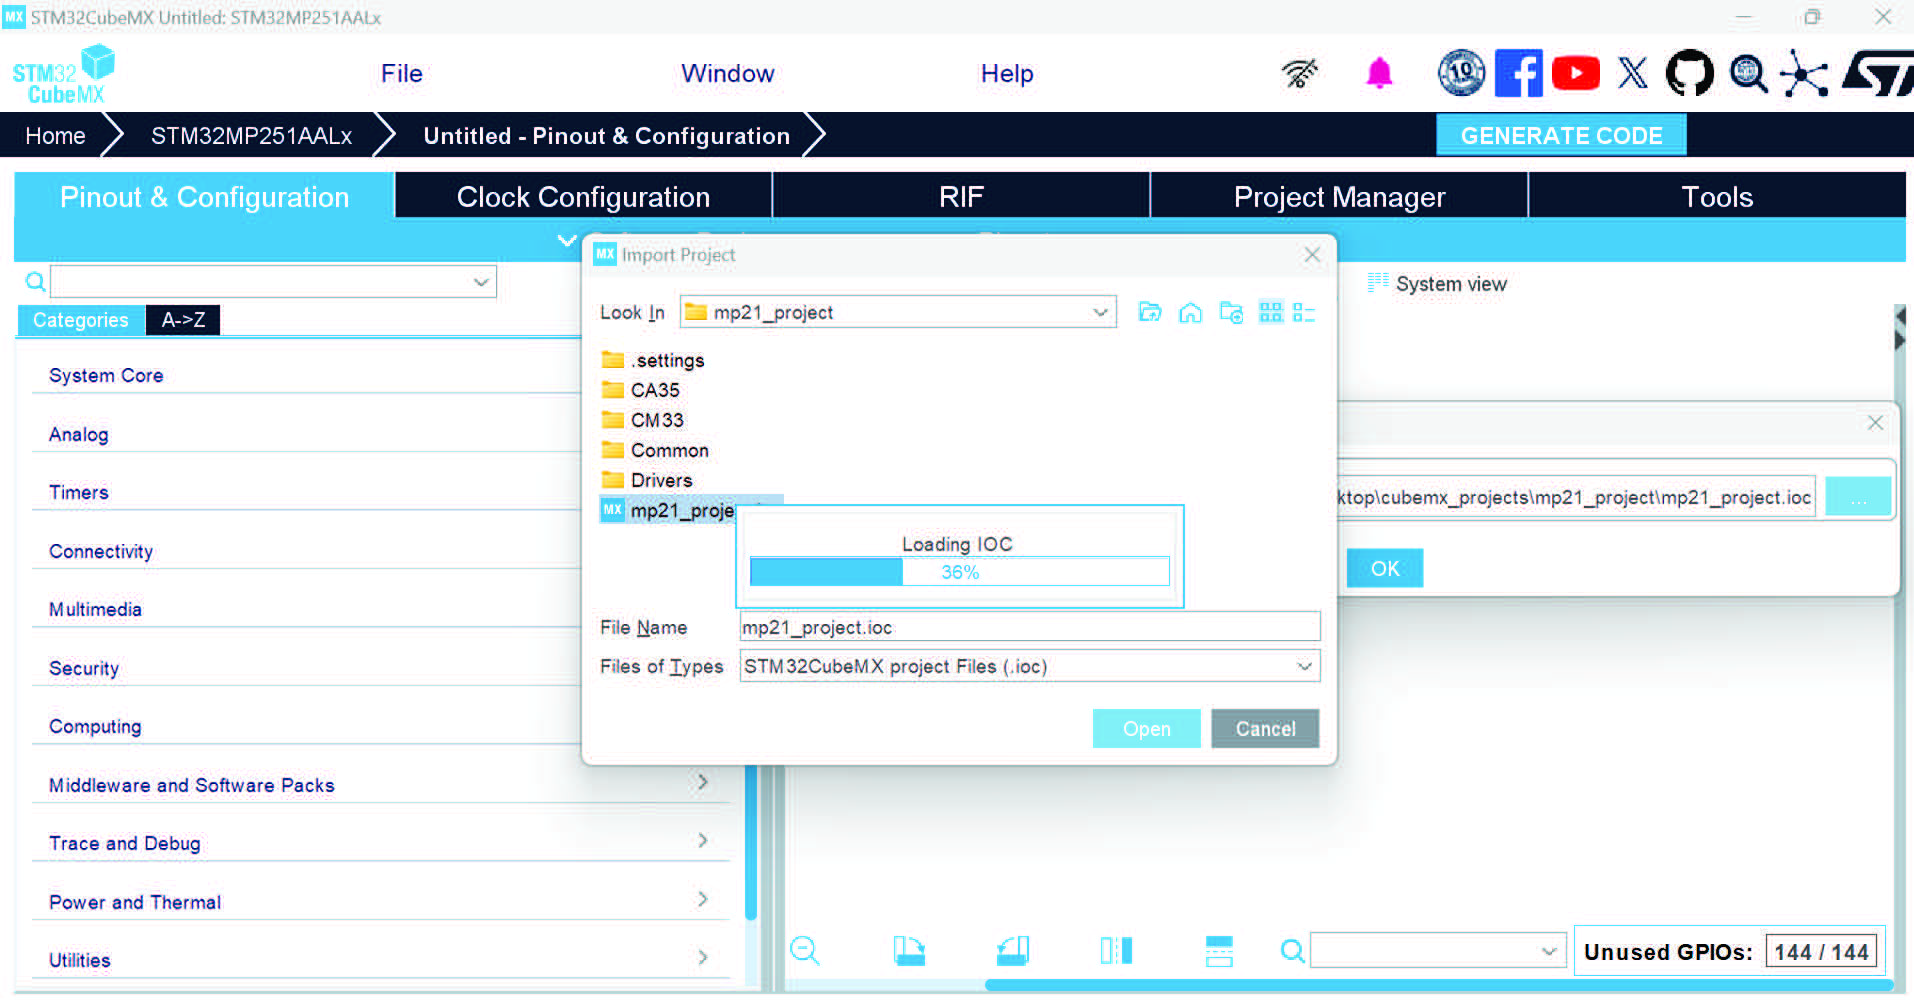
Task: Click the horizontal split view icon
Action: (x=1219, y=950)
